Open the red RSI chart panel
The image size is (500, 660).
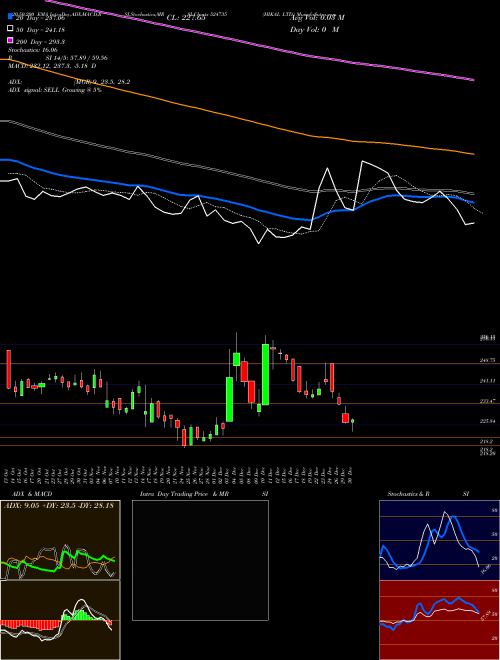tap(439, 620)
